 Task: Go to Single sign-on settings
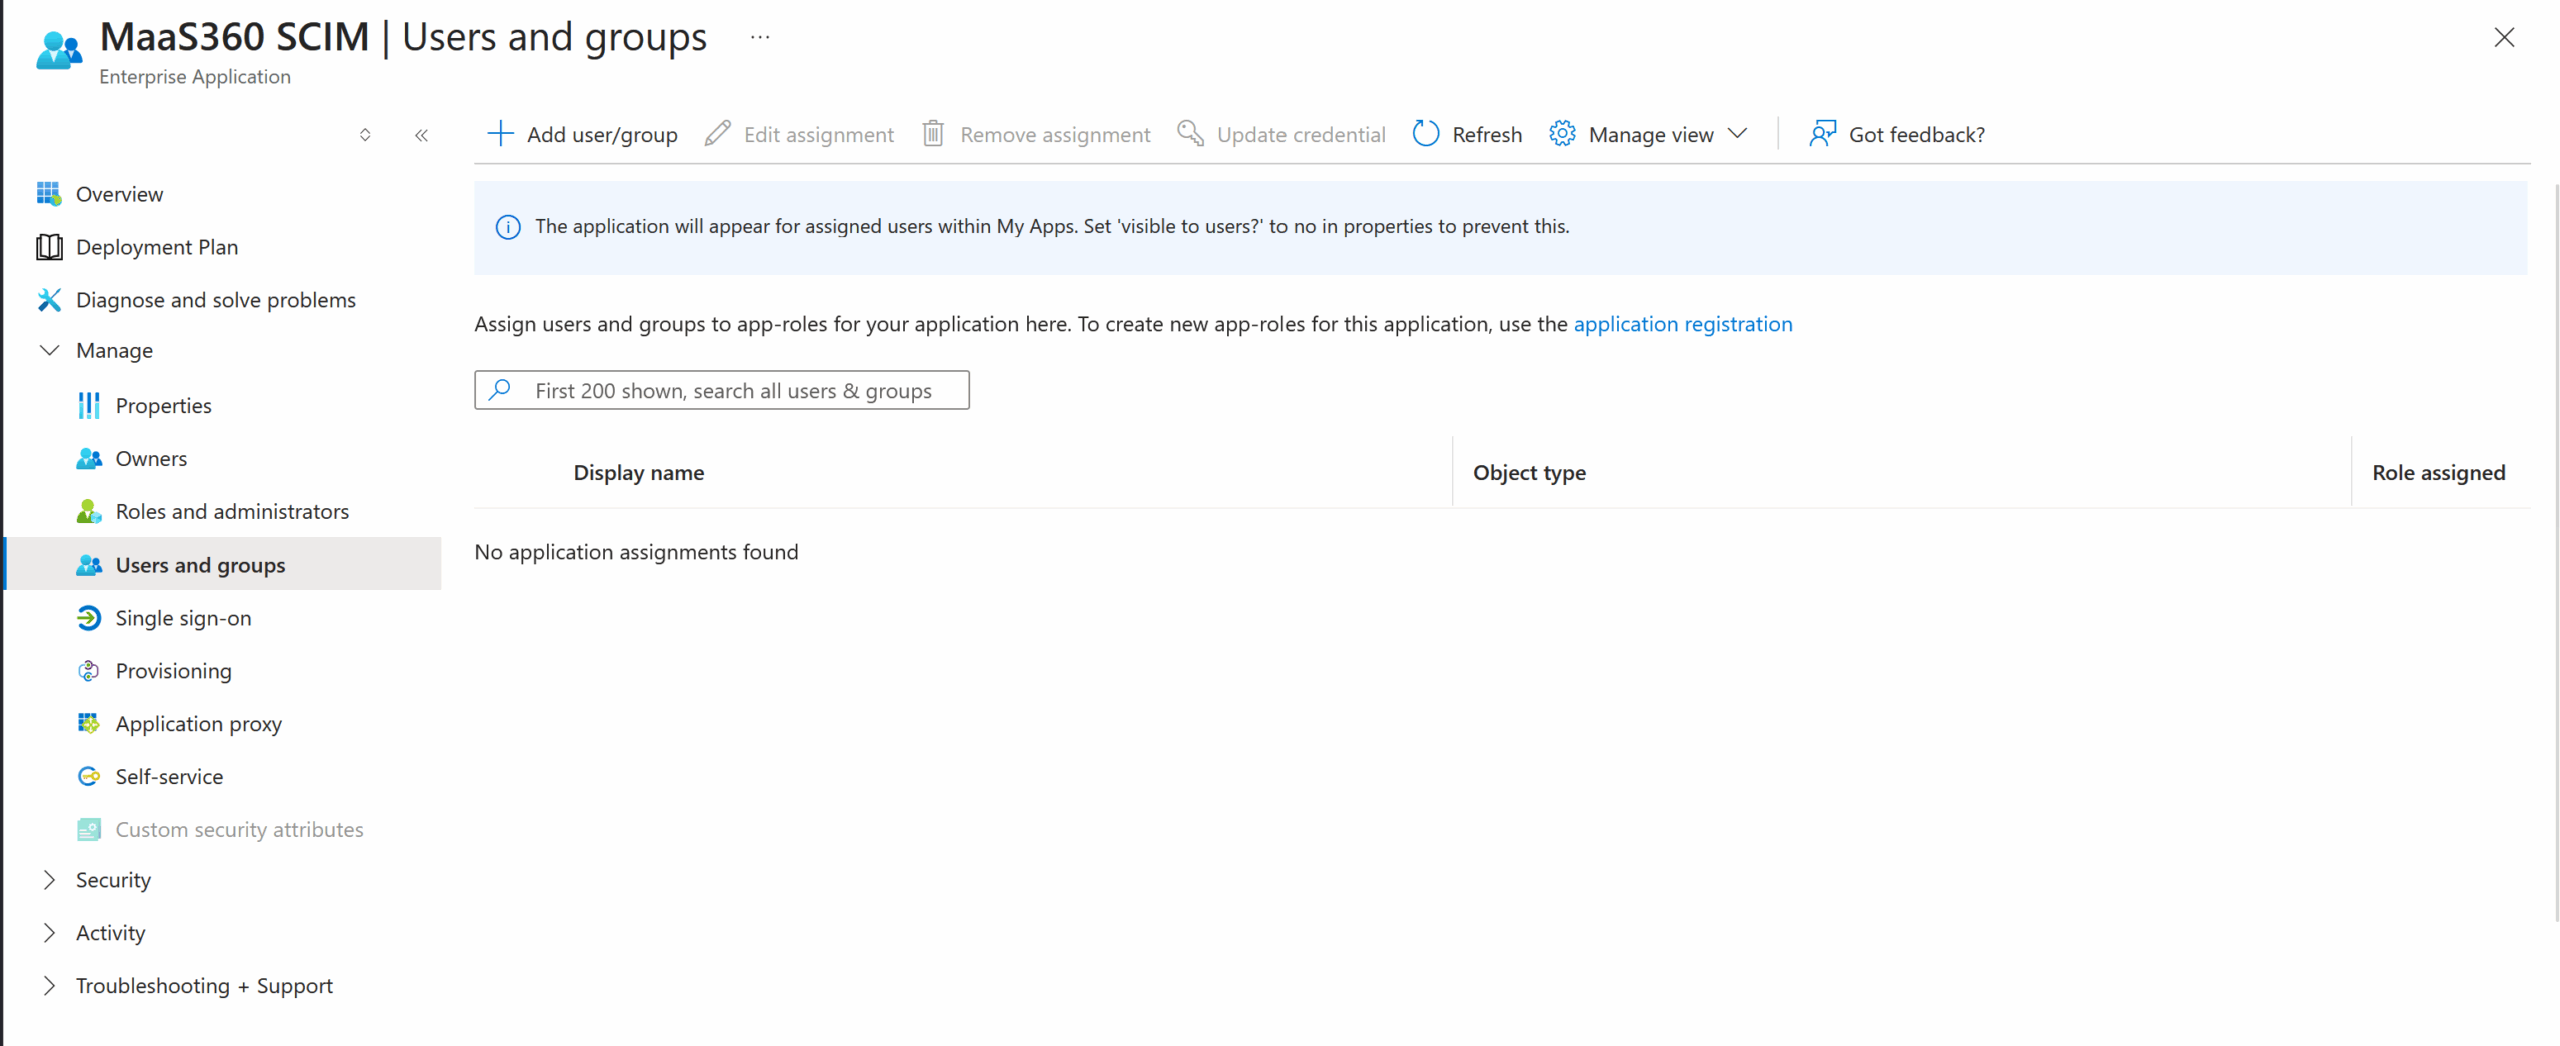[x=183, y=618]
